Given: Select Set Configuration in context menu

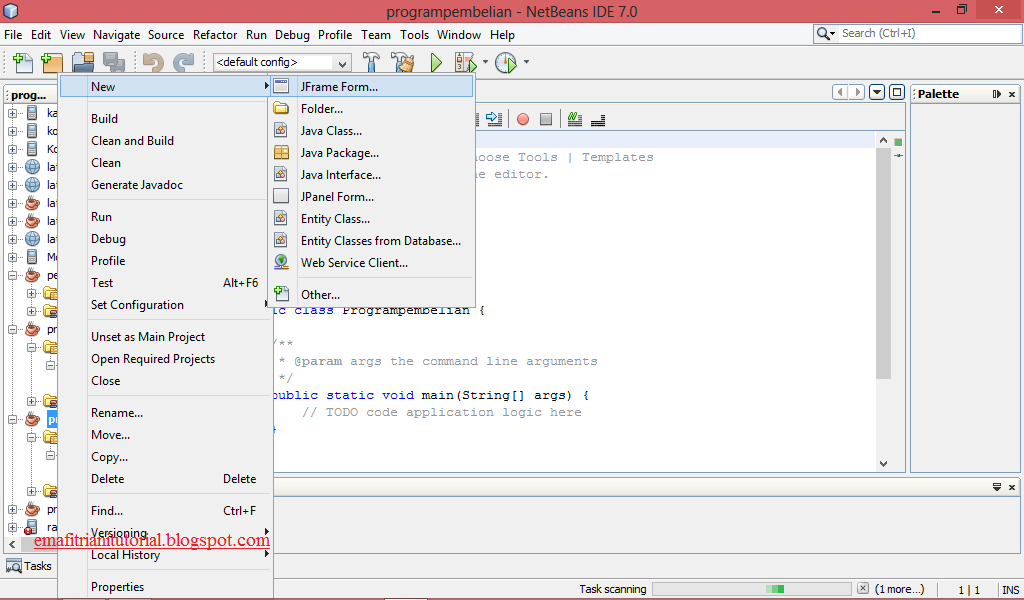Looking at the screenshot, I should [136, 304].
